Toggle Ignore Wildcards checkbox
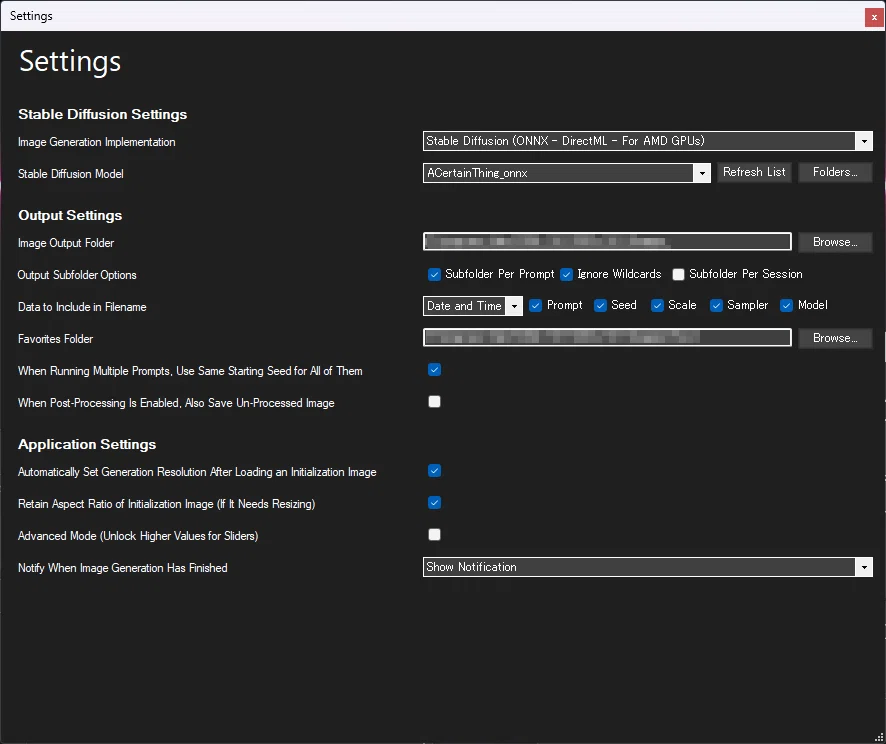Viewport: 886px width, 744px height. click(x=566, y=275)
